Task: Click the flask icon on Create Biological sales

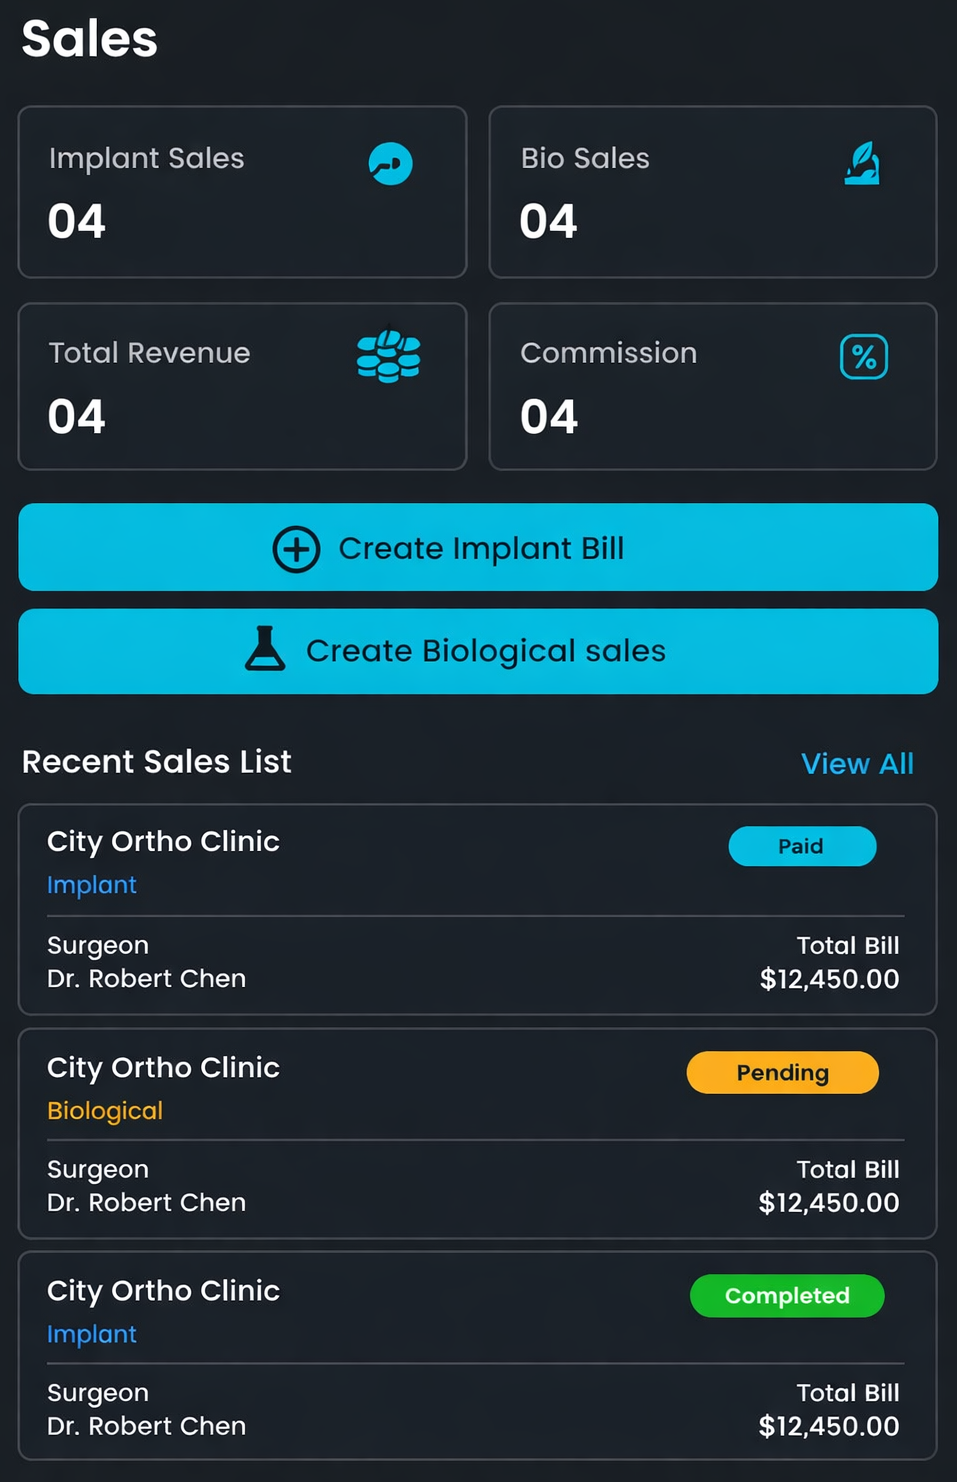Action: coord(265,650)
